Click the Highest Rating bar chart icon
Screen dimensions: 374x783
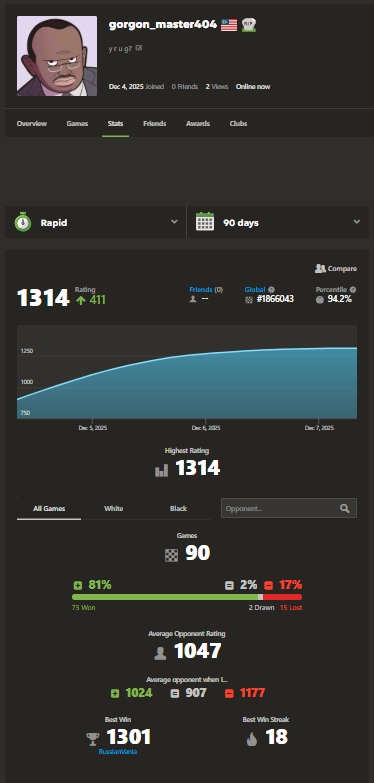click(x=161, y=470)
